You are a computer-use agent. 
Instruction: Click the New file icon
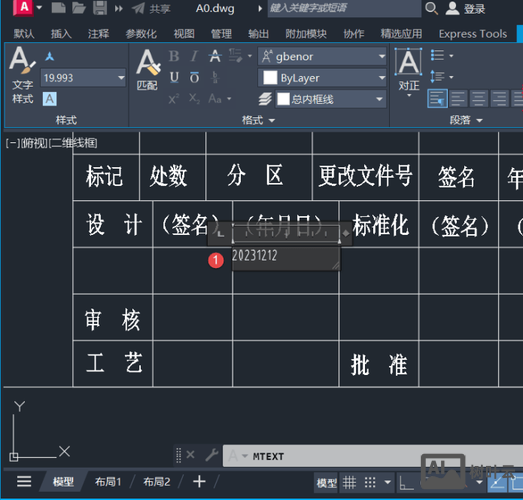tap(58, 8)
